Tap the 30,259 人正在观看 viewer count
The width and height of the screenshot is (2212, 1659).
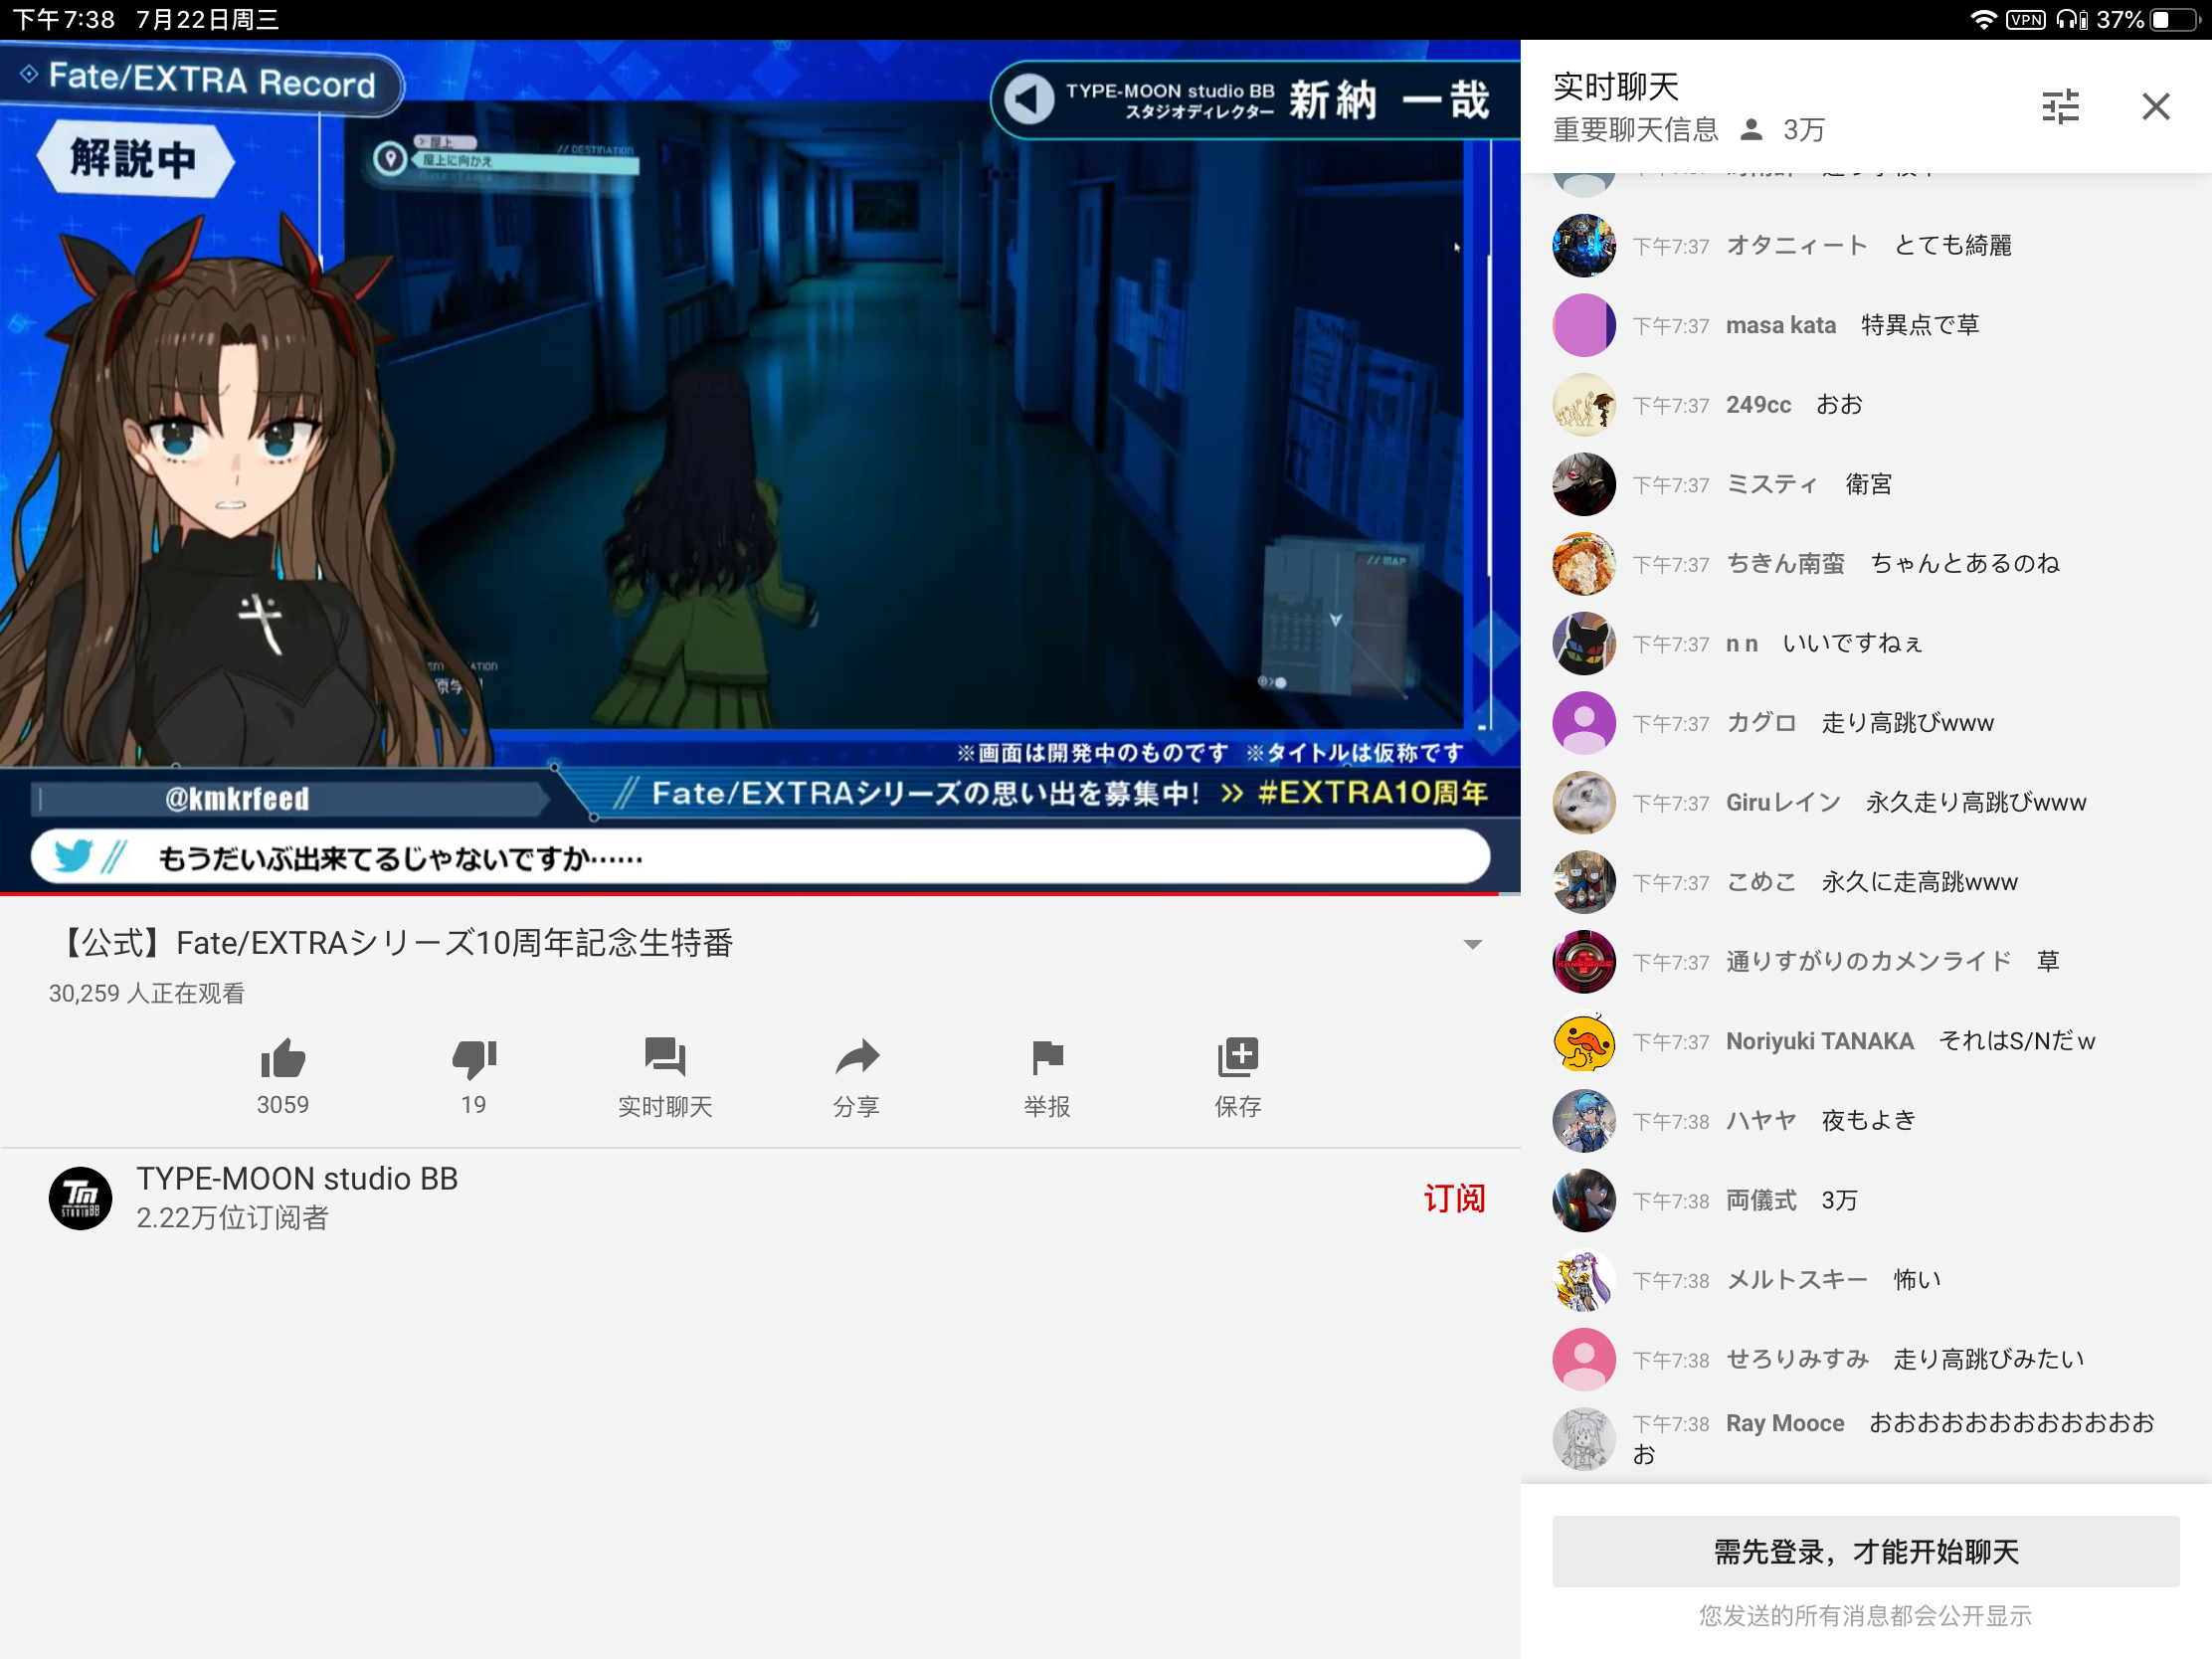click(147, 993)
